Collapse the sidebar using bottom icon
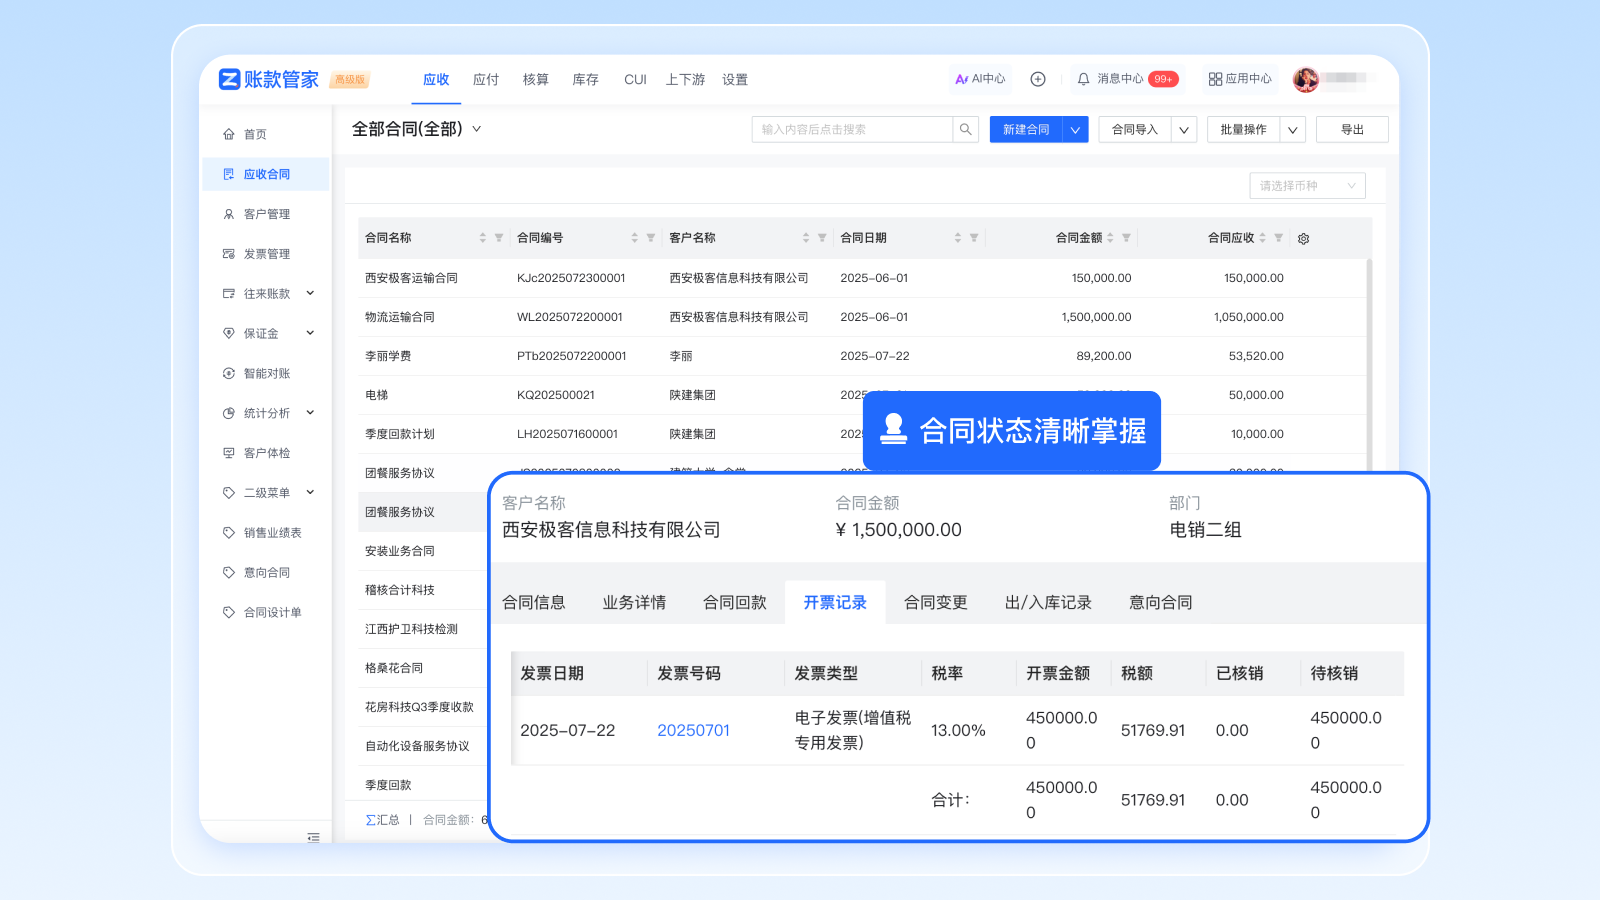 point(313,837)
